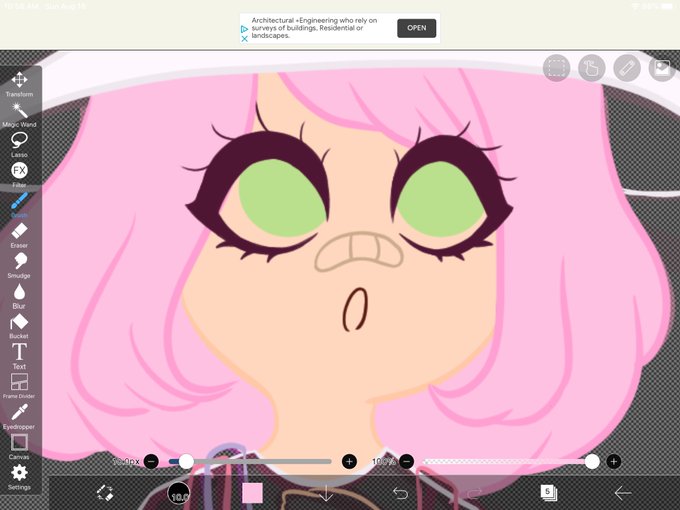Viewport: 680px width, 510px height.
Task: Click the brush thickness slider
Action: [x=250, y=461]
